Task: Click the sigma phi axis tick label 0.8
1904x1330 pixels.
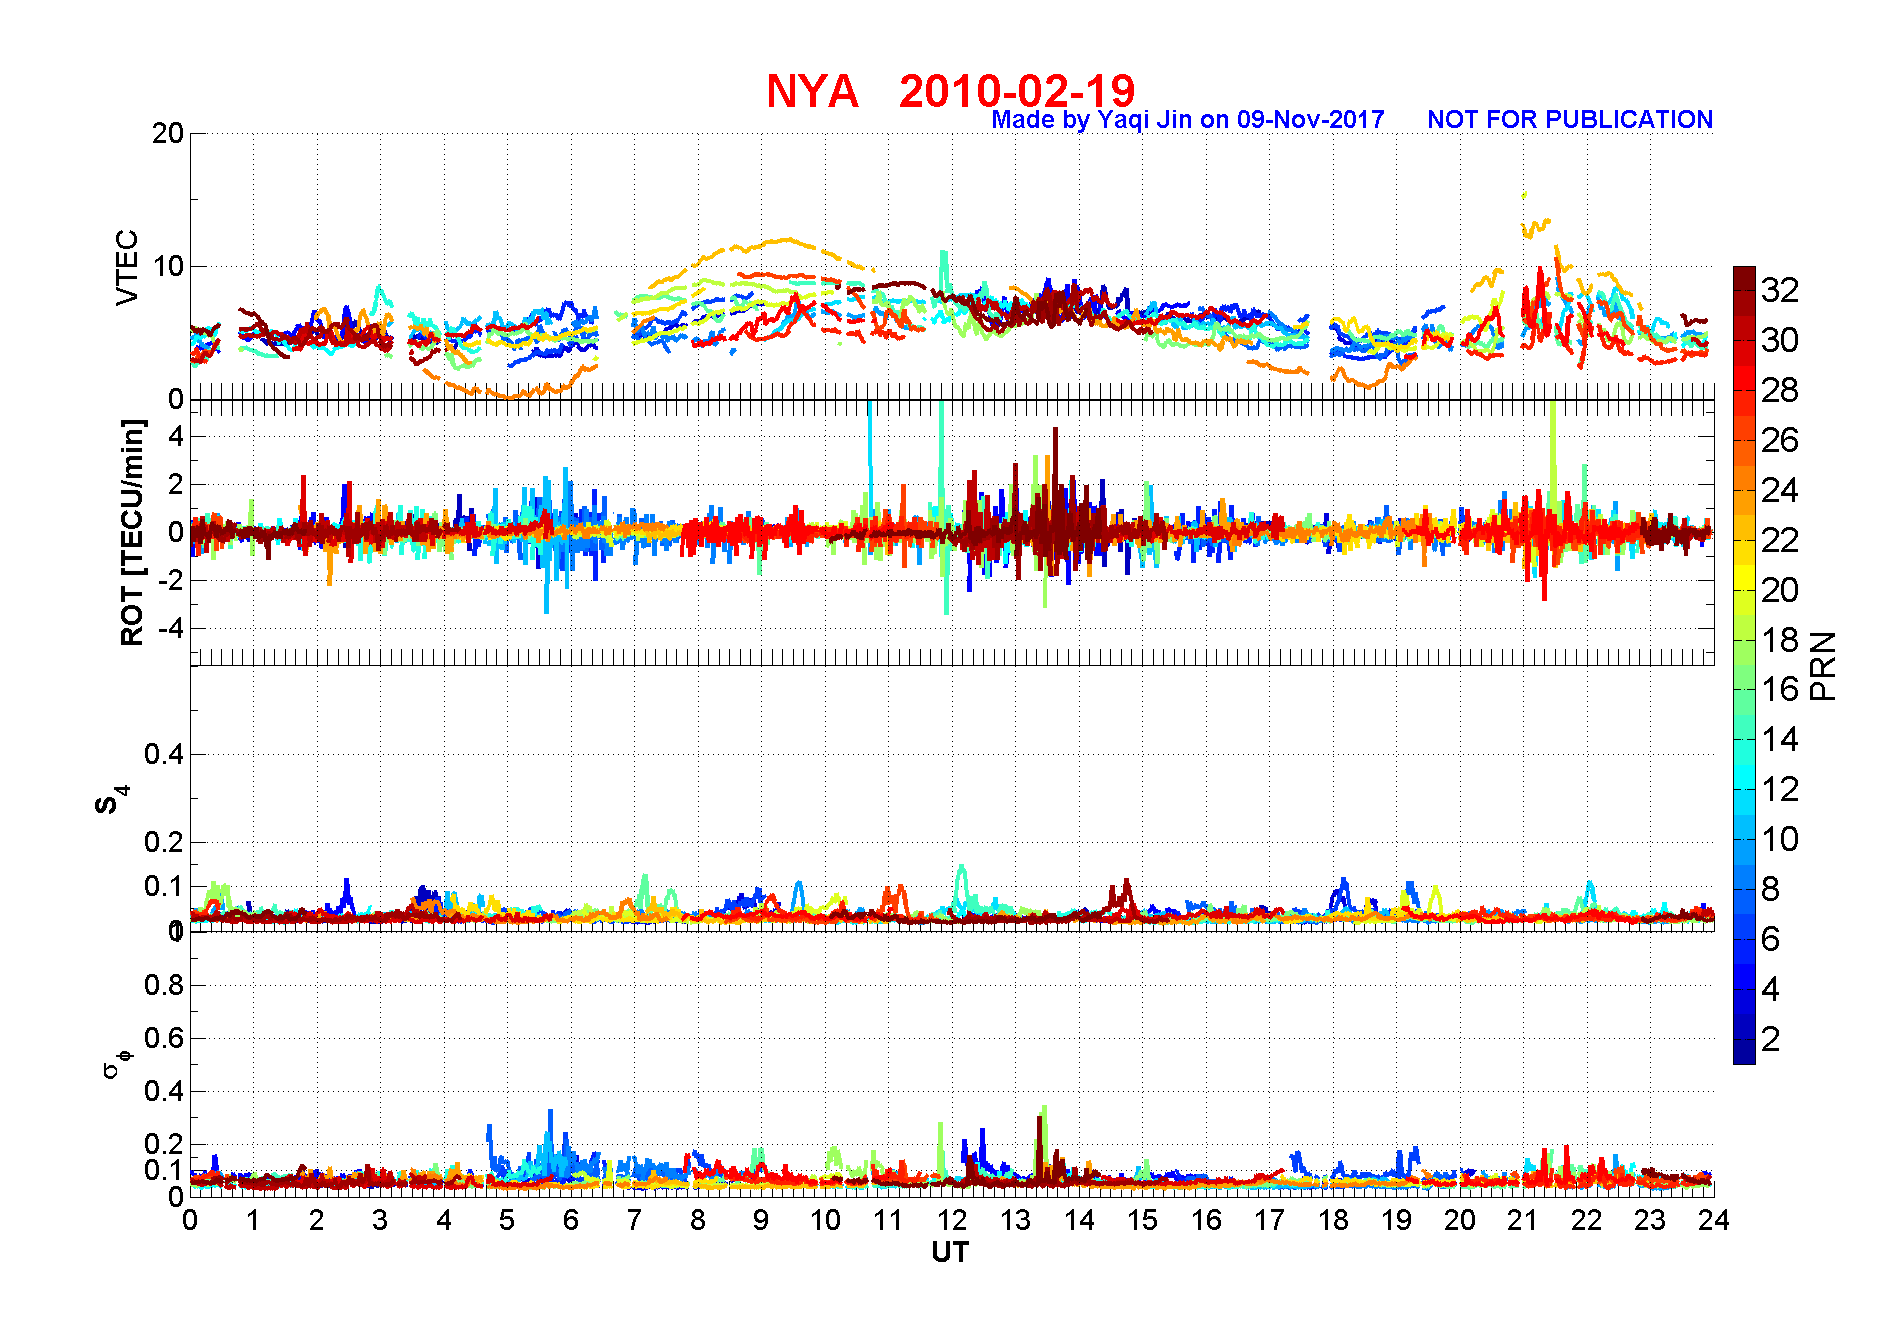Action: click(x=164, y=985)
